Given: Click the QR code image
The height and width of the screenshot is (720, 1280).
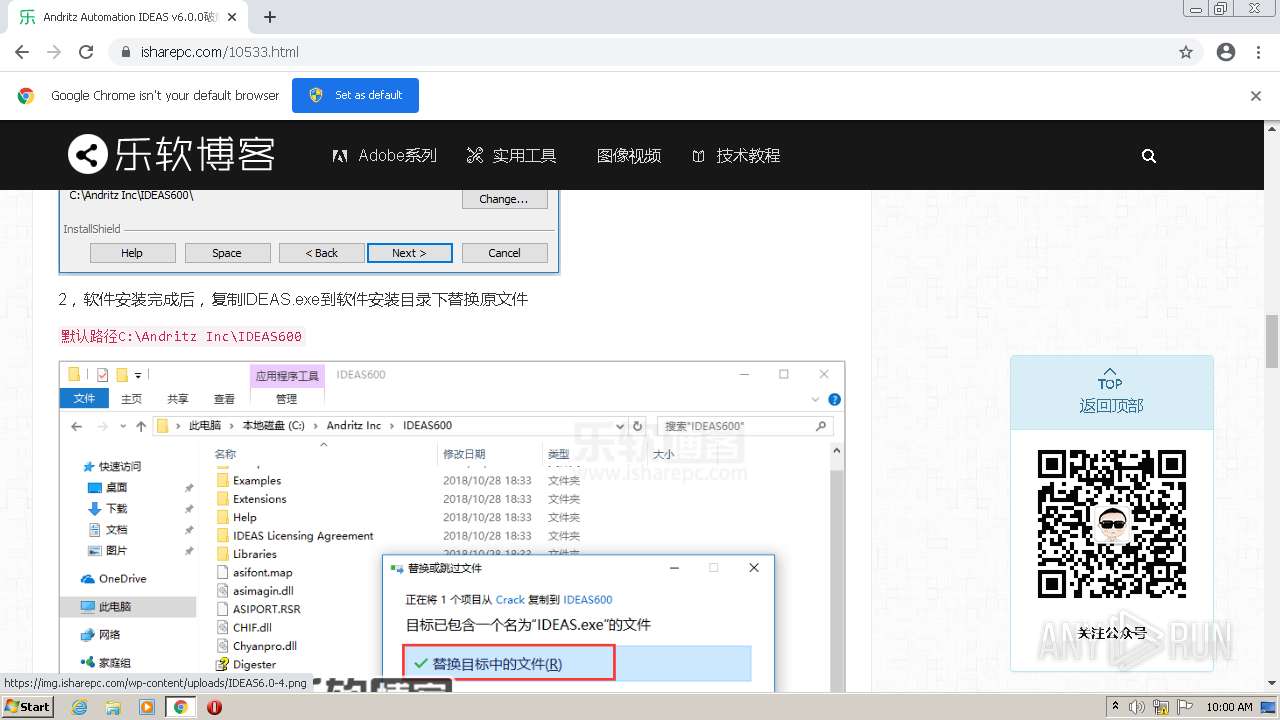Looking at the screenshot, I should click(1111, 524).
